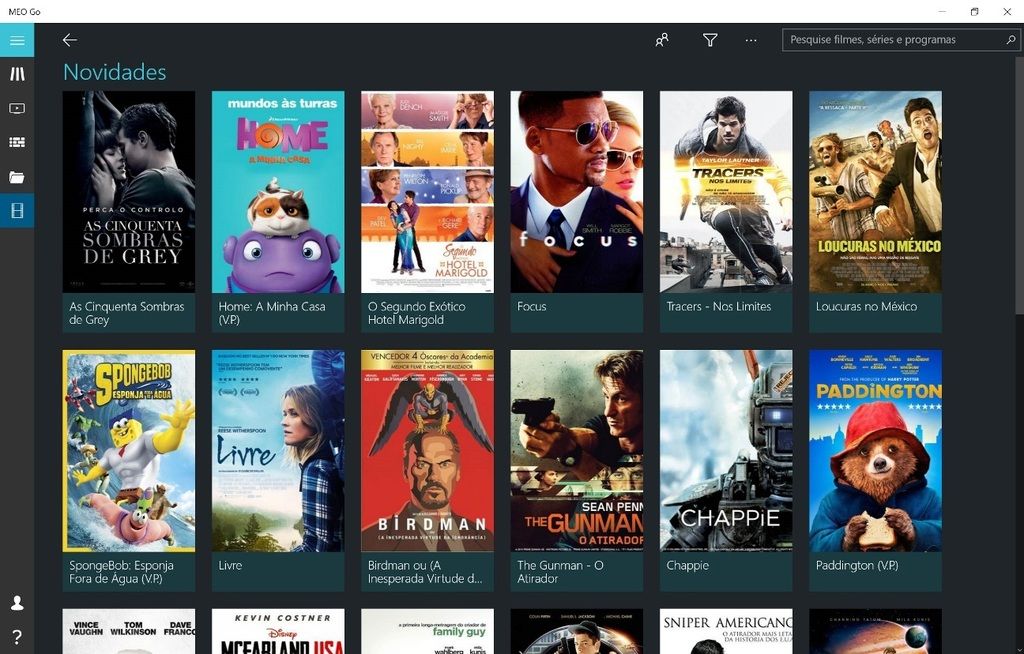Click the 'Loucuras no México' title
The image size is (1024, 654).
[x=866, y=306]
